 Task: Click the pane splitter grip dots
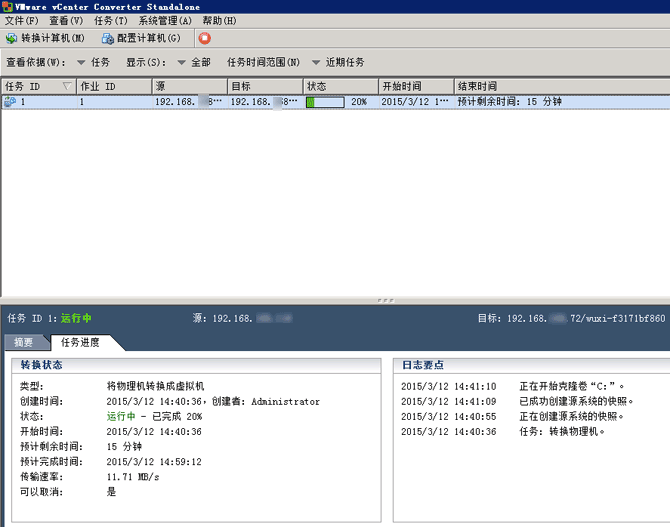(x=386, y=300)
